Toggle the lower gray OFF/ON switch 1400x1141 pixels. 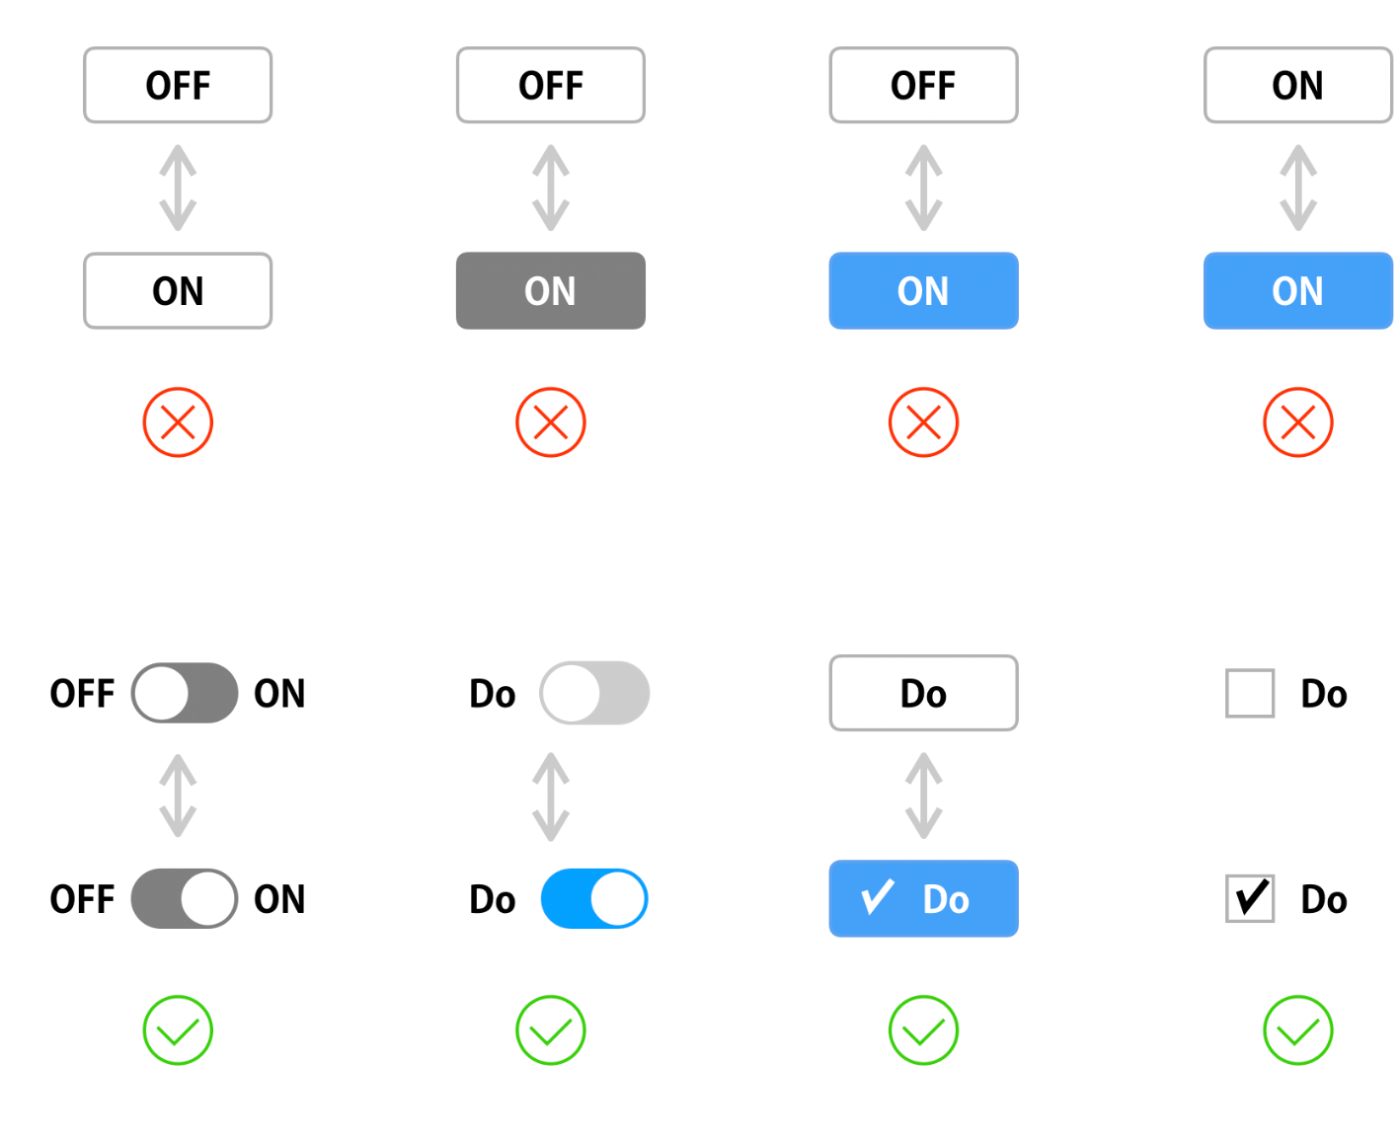184,899
